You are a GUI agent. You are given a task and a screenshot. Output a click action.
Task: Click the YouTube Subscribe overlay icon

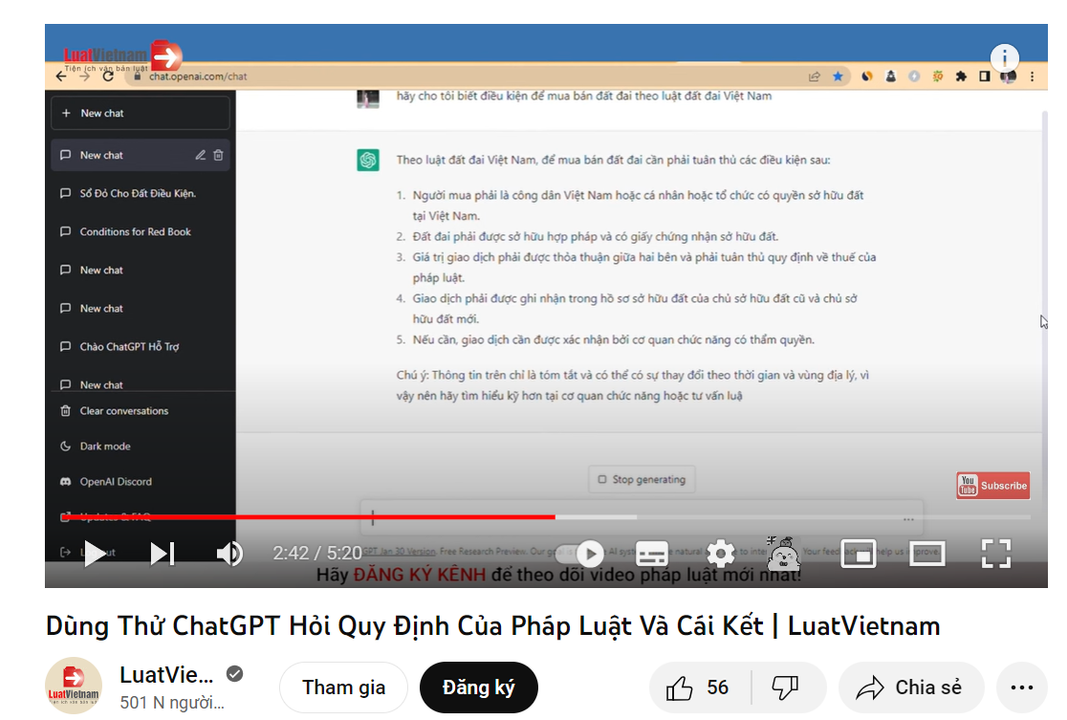coord(992,485)
